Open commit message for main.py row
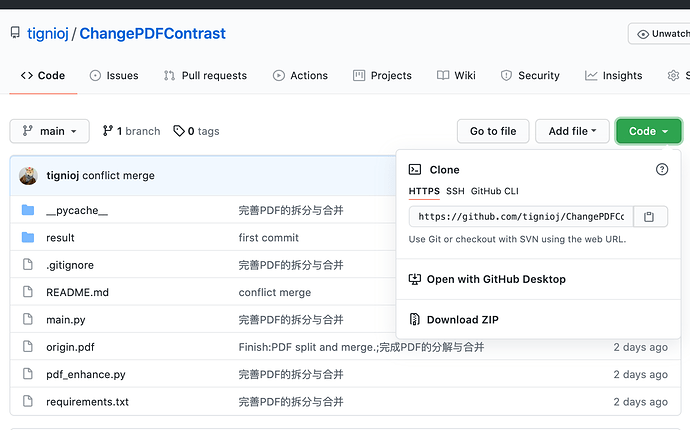Viewport: 690px width, 430px height. [x=291, y=320]
